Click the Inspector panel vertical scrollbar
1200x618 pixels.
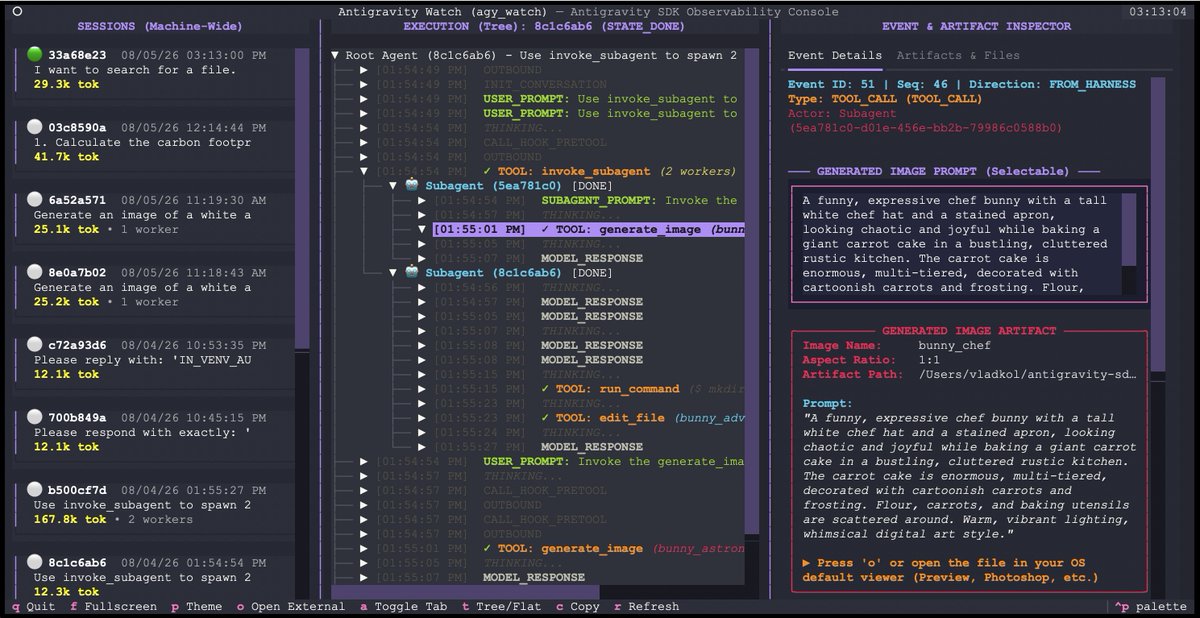point(1158,225)
